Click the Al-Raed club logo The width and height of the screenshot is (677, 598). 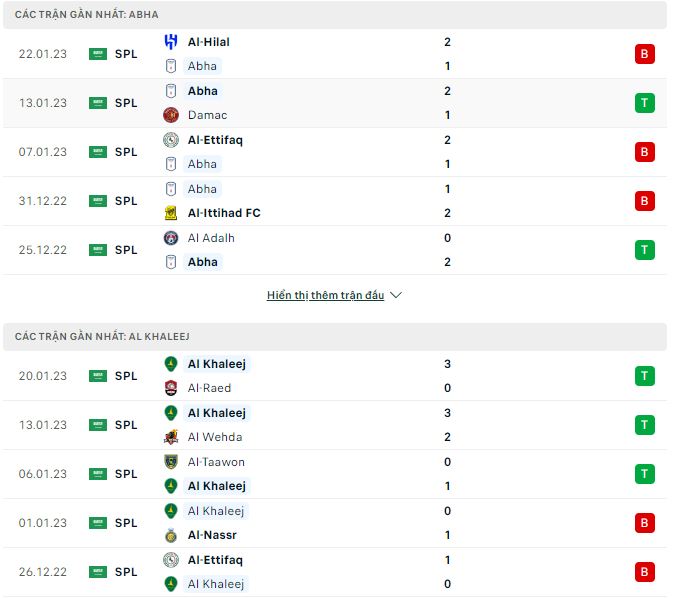170,388
